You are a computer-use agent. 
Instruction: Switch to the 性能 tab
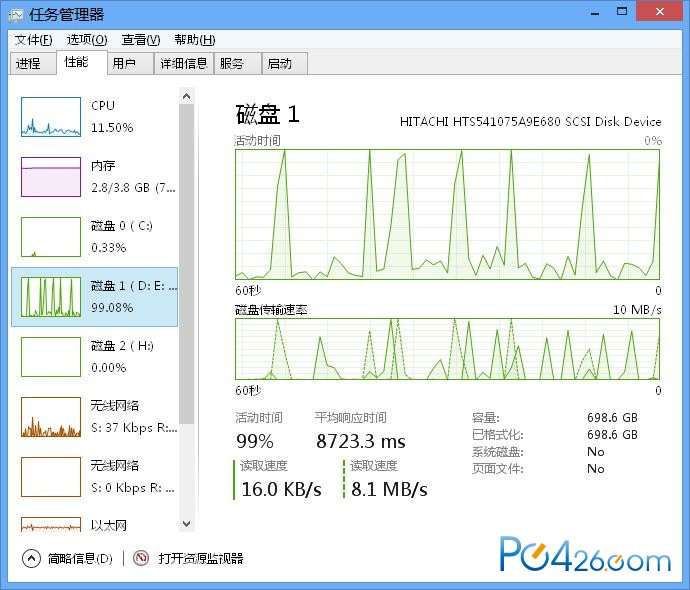82,62
